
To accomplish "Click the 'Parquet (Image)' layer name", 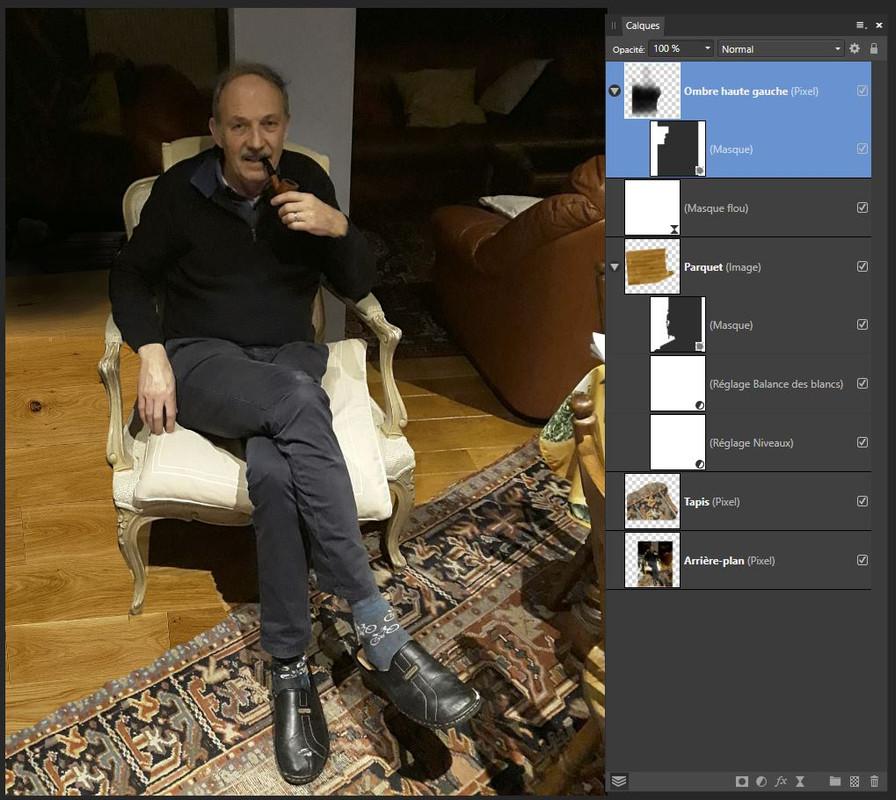I will [722, 267].
